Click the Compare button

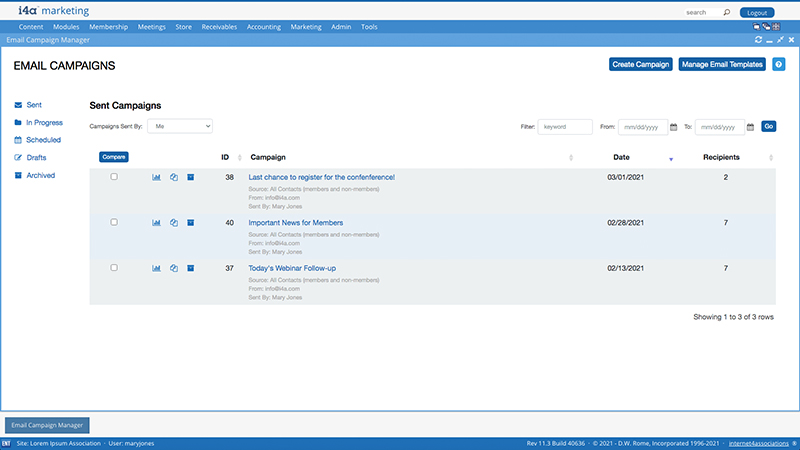pos(114,157)
